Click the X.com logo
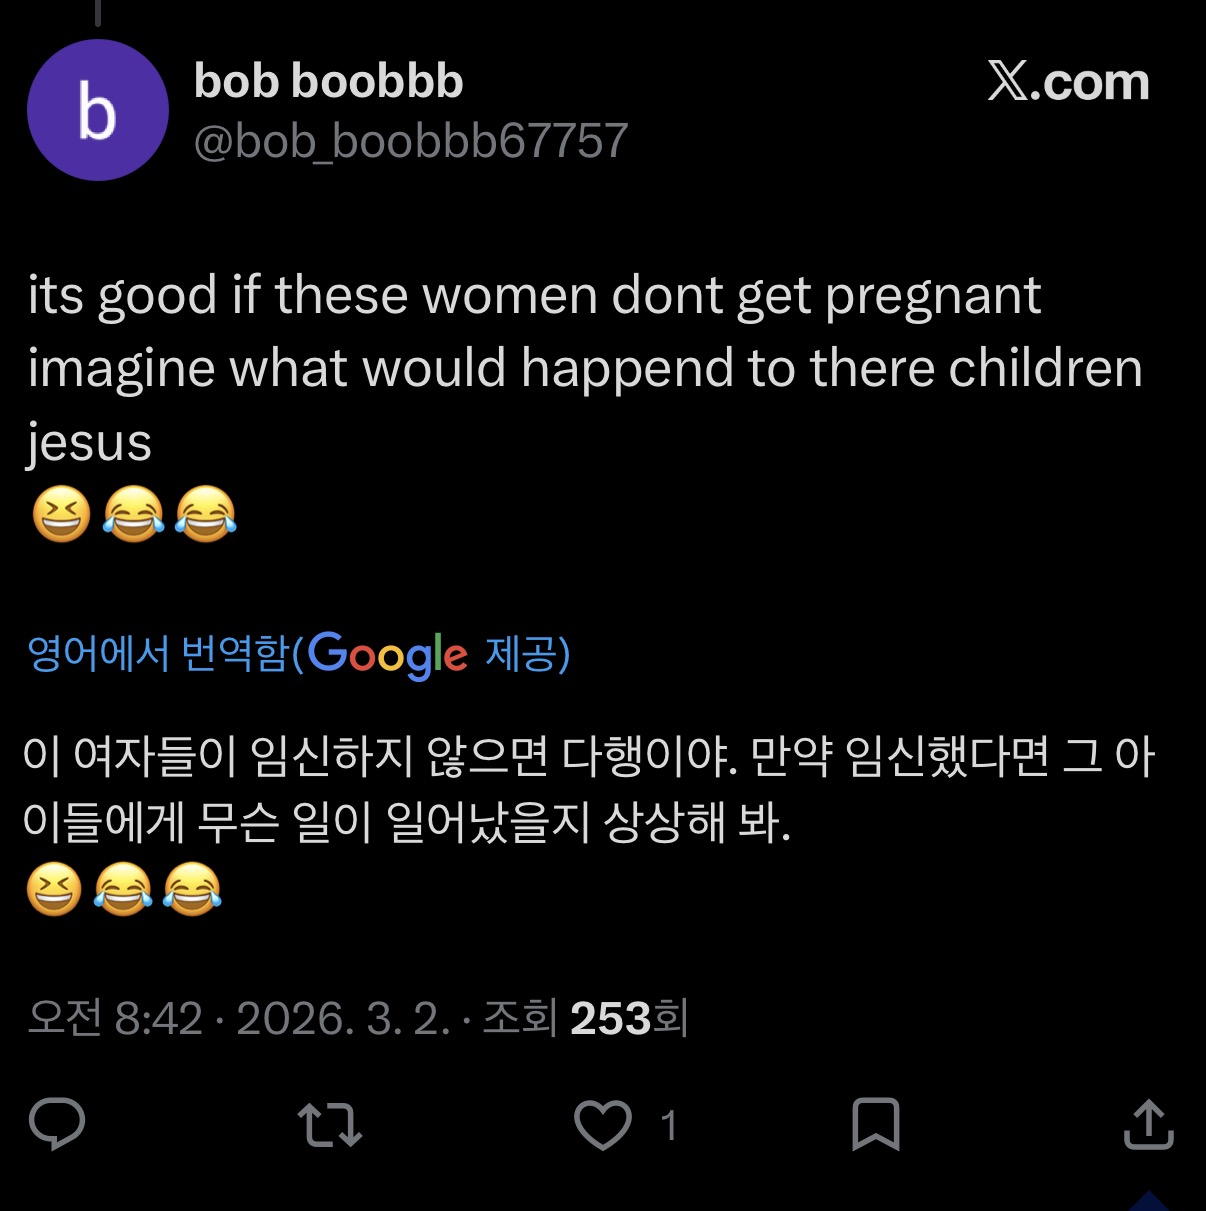The height and width of the screenshot is (1211, 1206). 1068,82
